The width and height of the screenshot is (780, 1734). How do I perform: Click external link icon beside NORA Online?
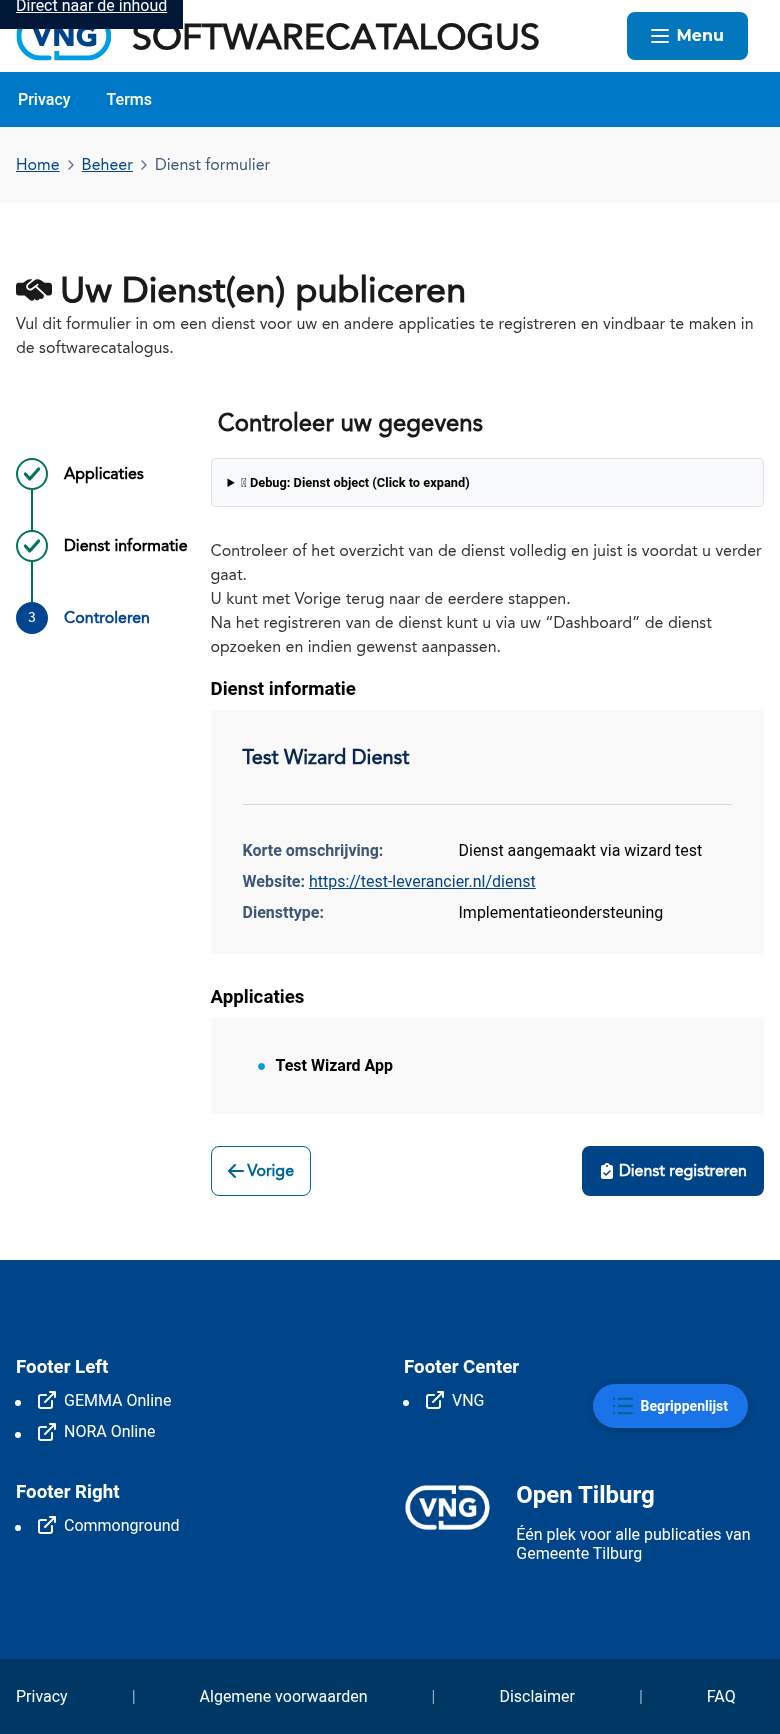[47, 1432]
